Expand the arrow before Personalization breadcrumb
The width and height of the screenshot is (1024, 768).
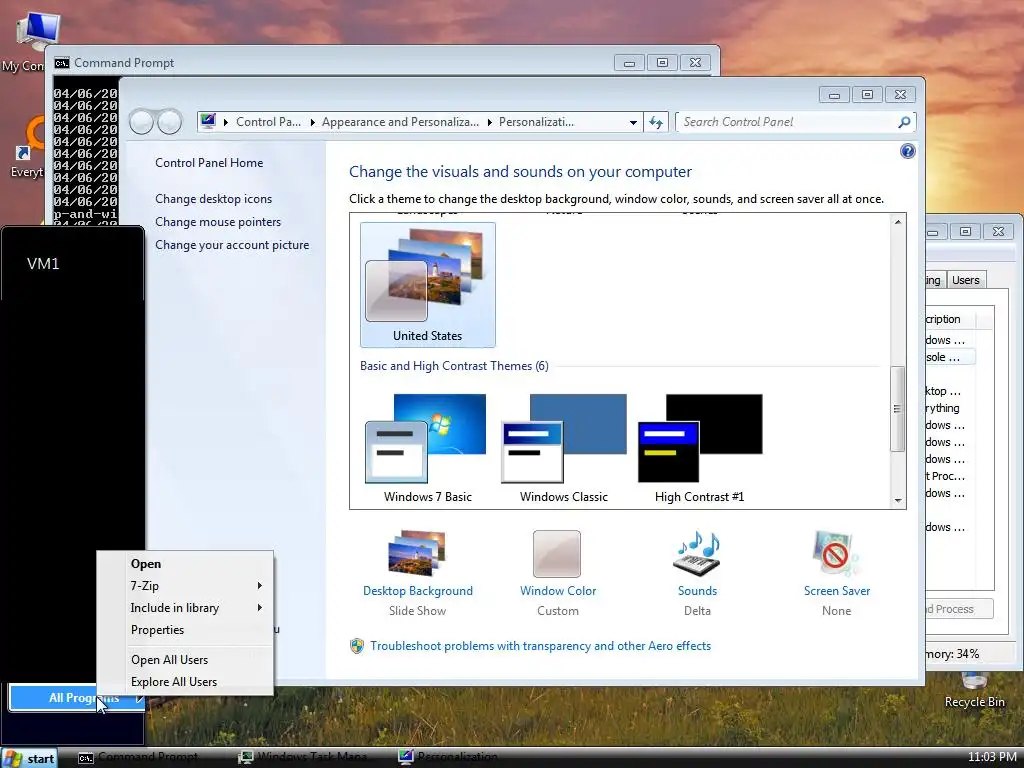[490, 122]
